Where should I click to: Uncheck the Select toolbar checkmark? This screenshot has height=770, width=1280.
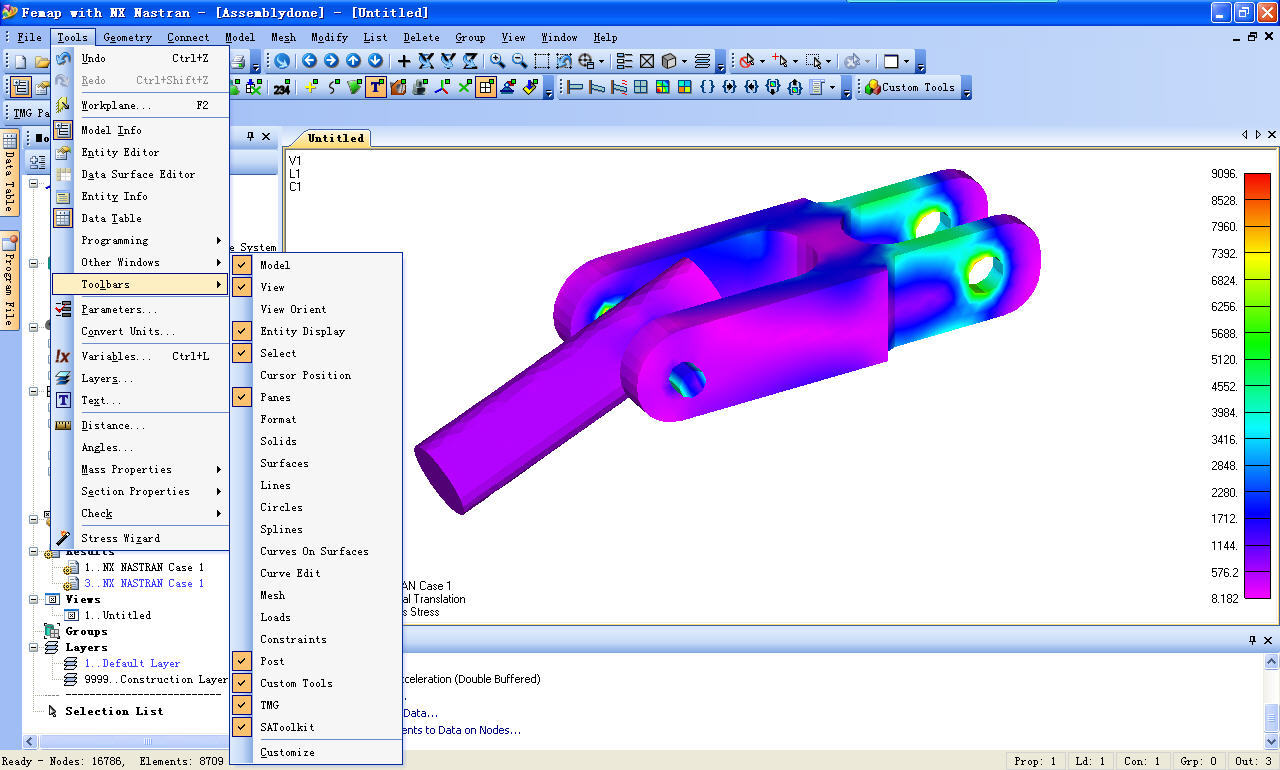(x=242, y=353)
